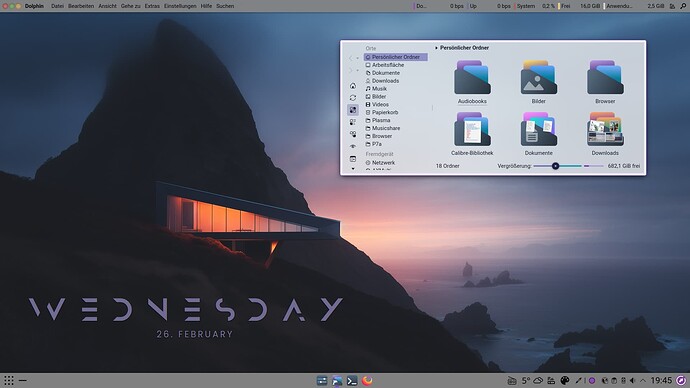Image resolution: width=690 pixels, height=388 pixels.
Task: Expand the toolbar overflow arrow at bottom
Action: 353,169
